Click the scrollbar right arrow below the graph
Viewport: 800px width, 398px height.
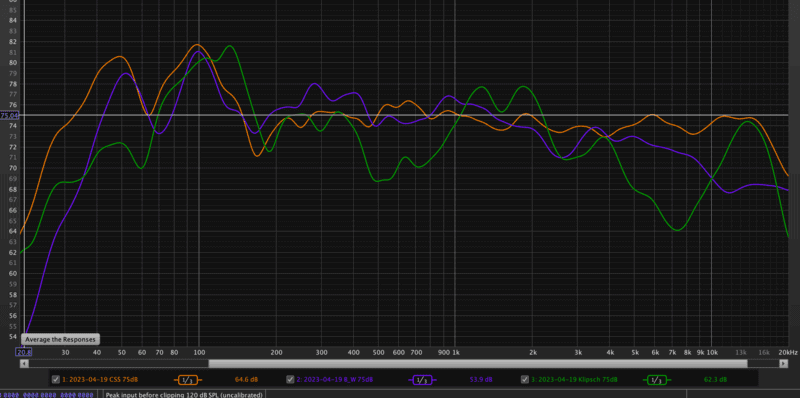(784, 363)
